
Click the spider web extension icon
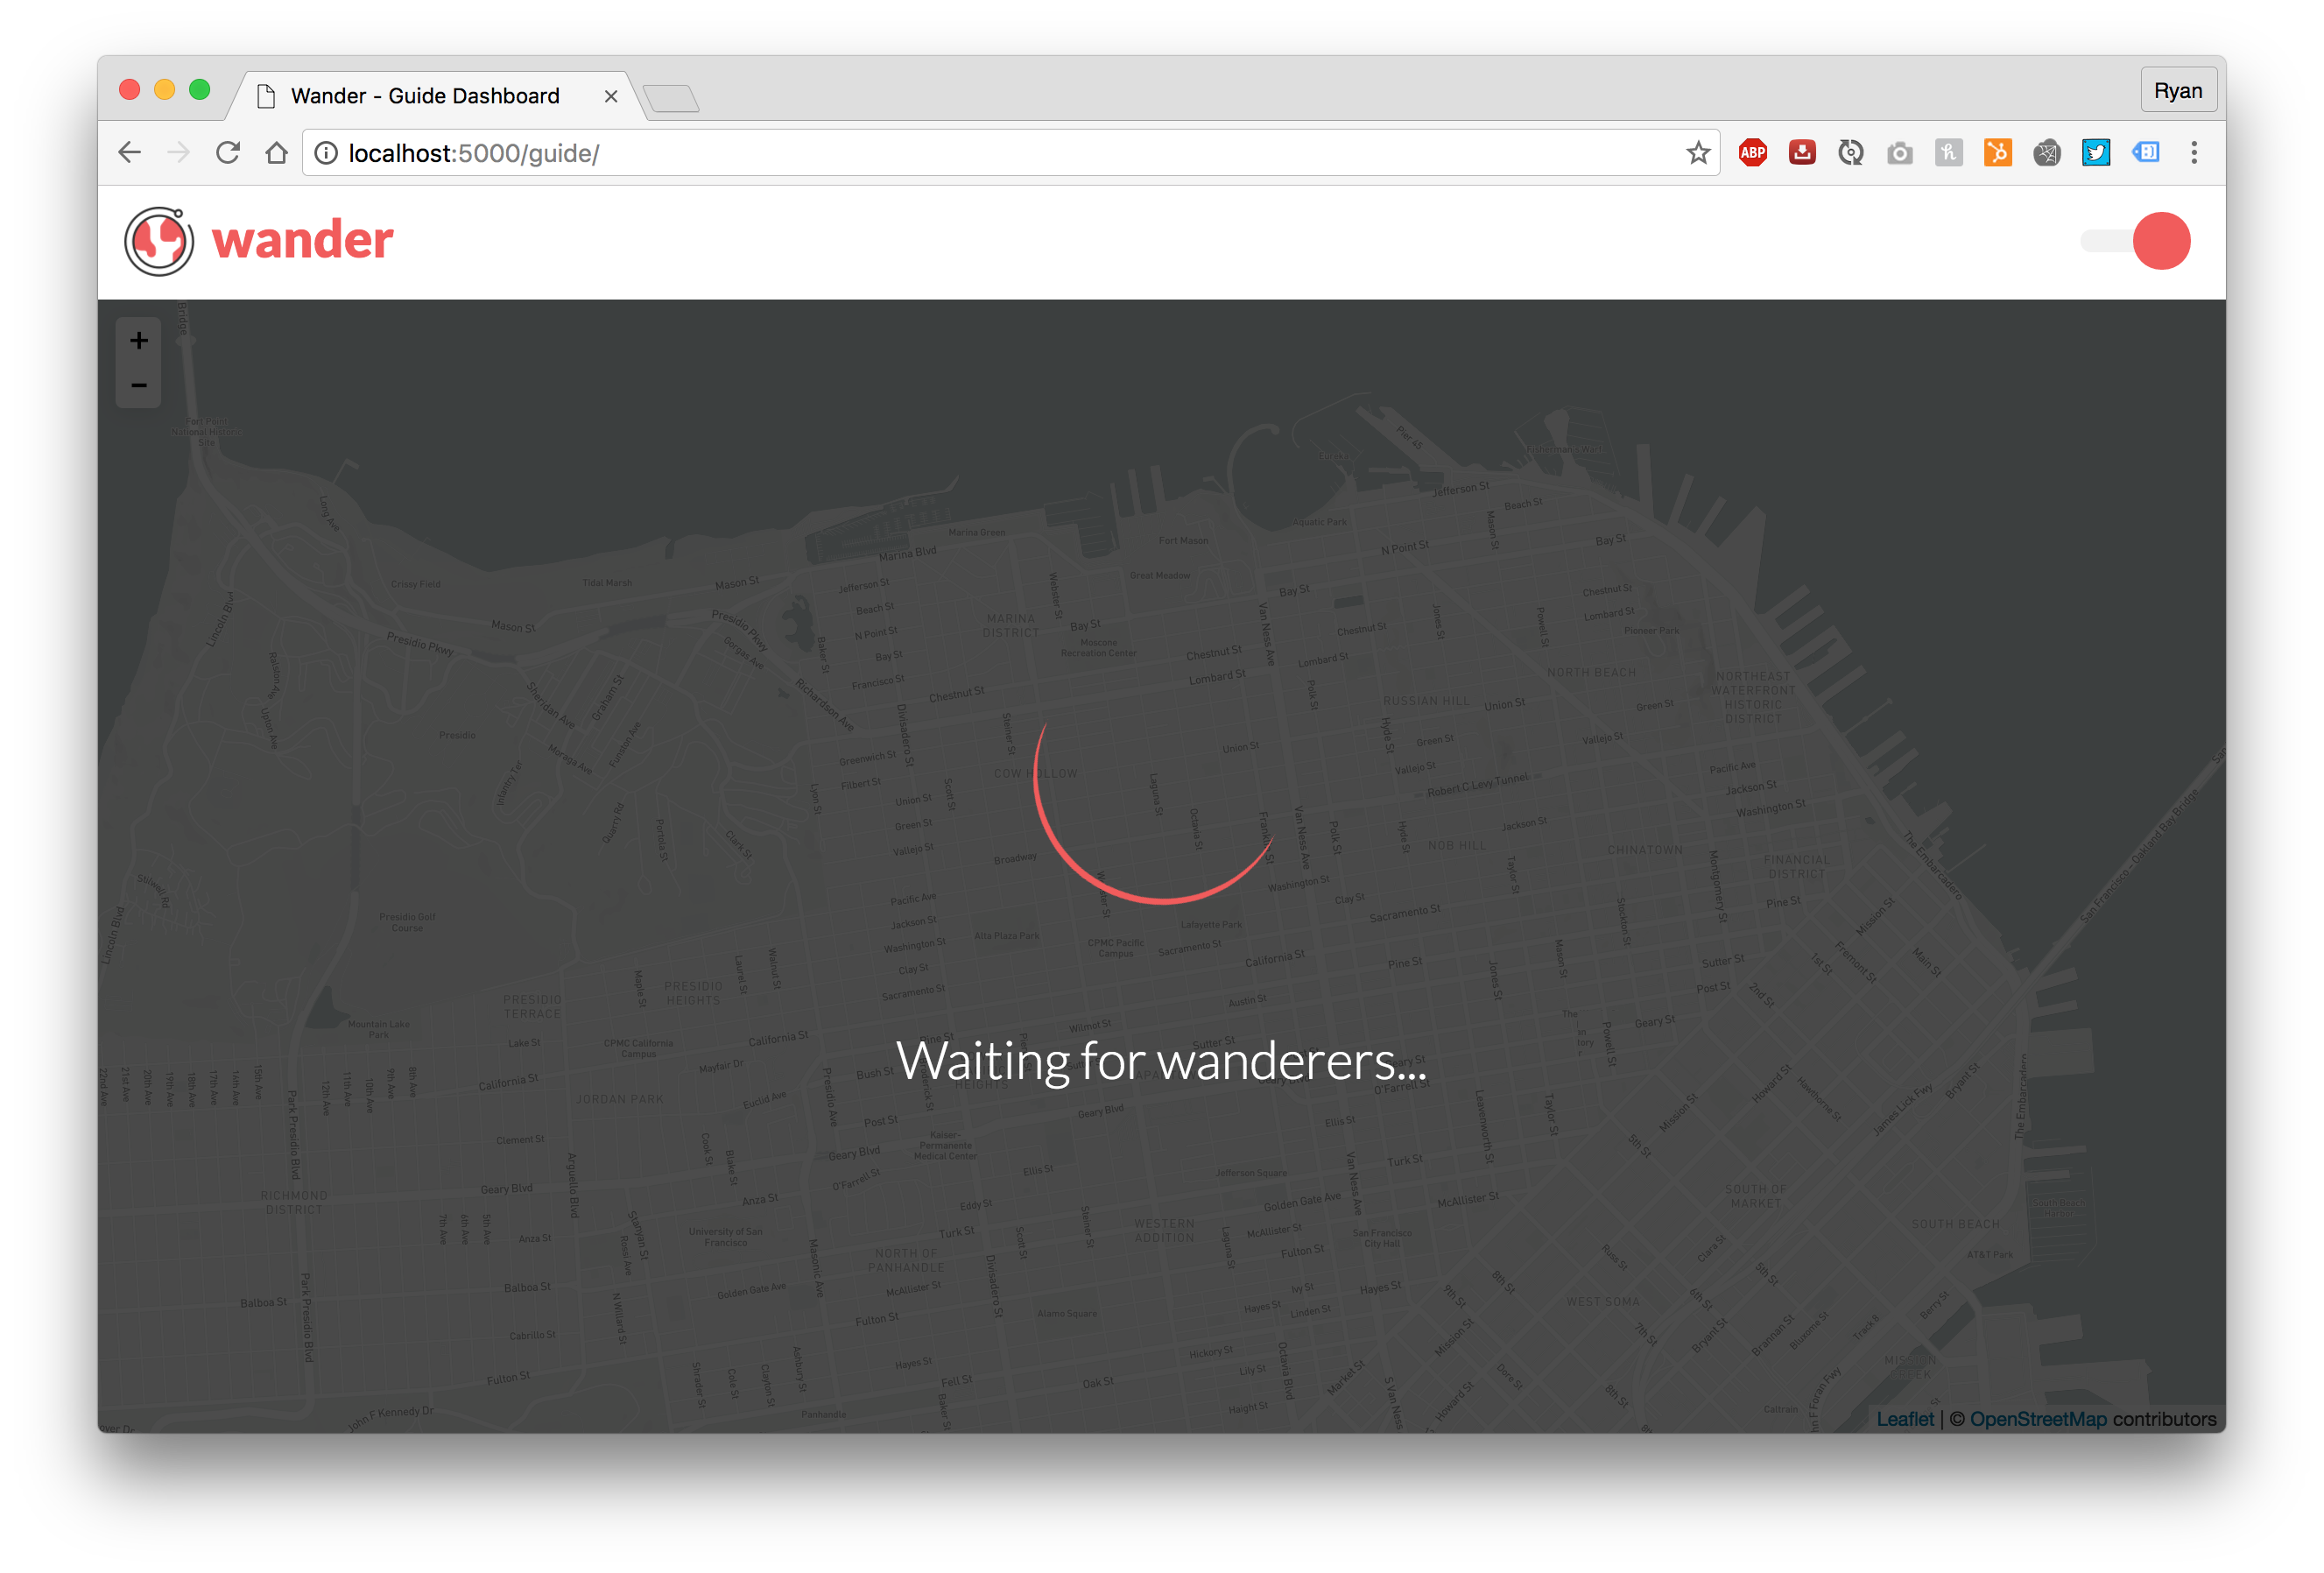click(x=2046, y=153)
